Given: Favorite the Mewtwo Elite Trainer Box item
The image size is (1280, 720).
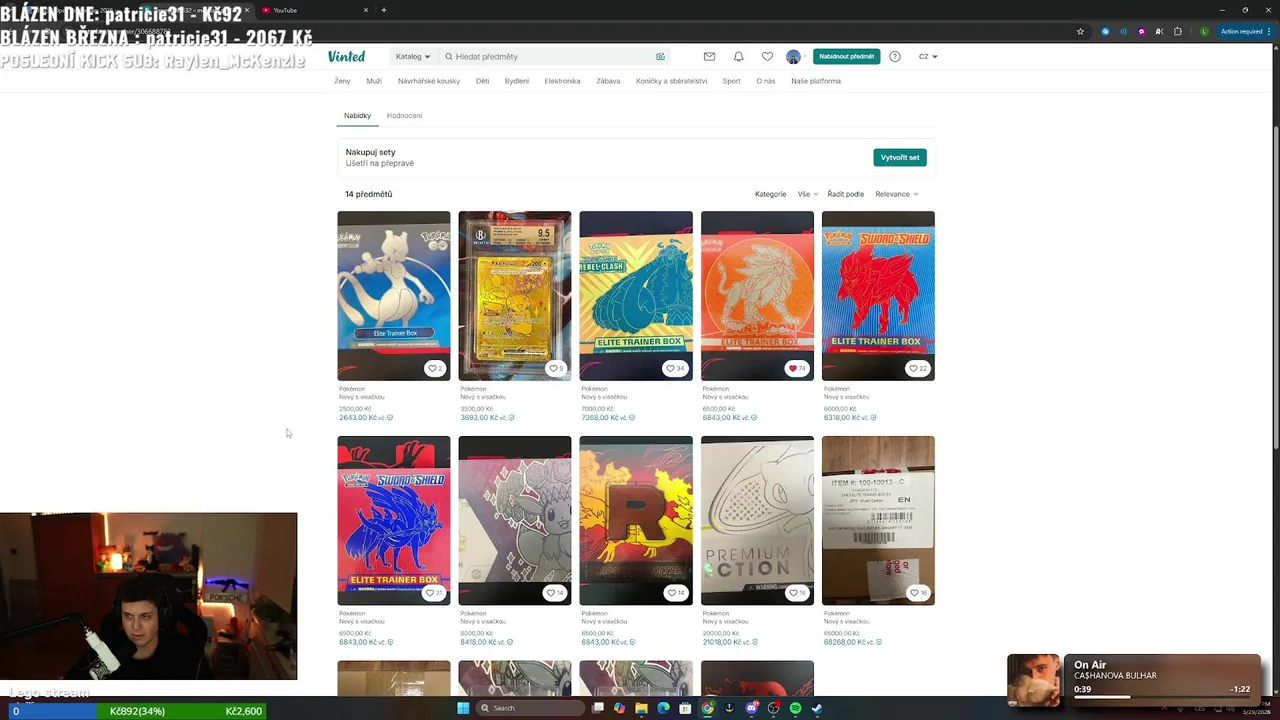Looking at the screenshot, I should (435, 368).
